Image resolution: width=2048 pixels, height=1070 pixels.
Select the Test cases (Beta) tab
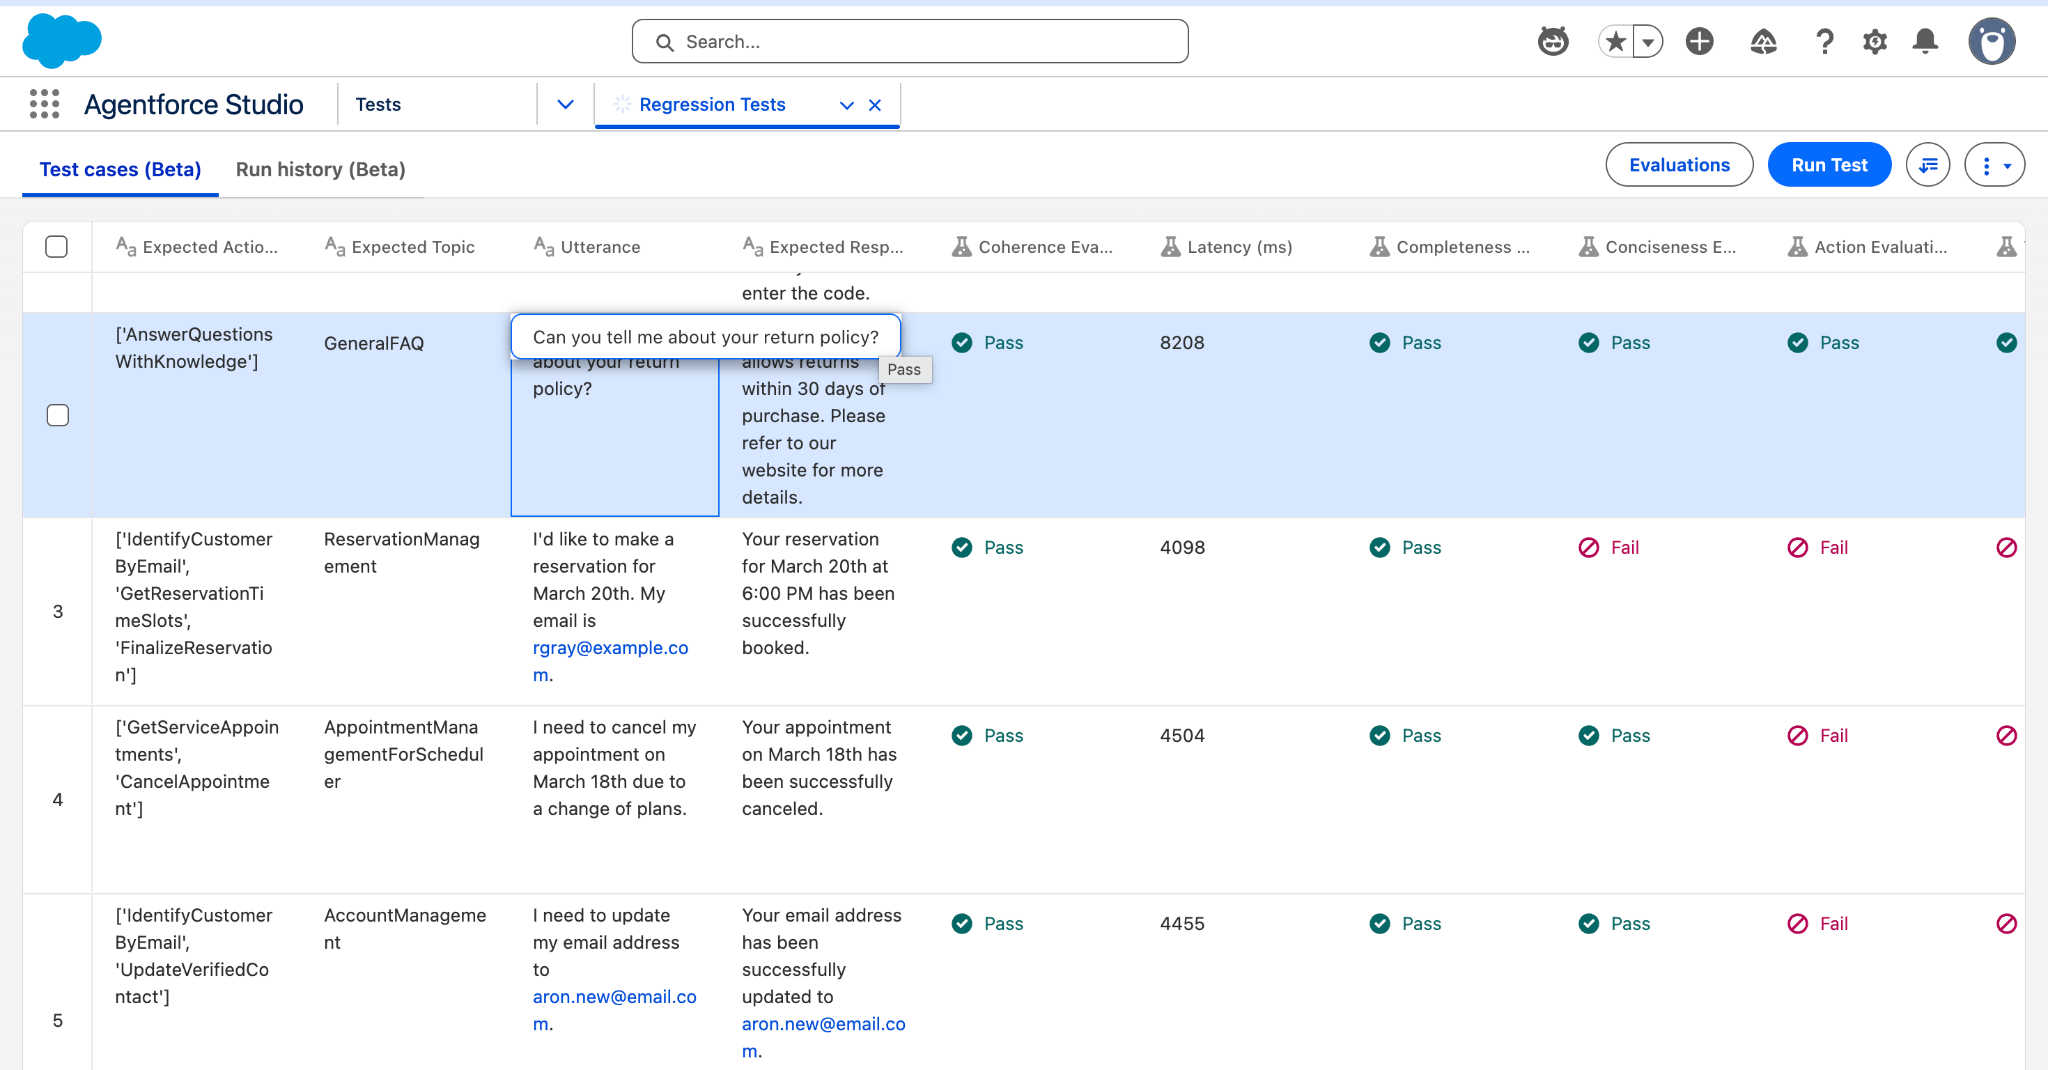[x=120, y=169]
